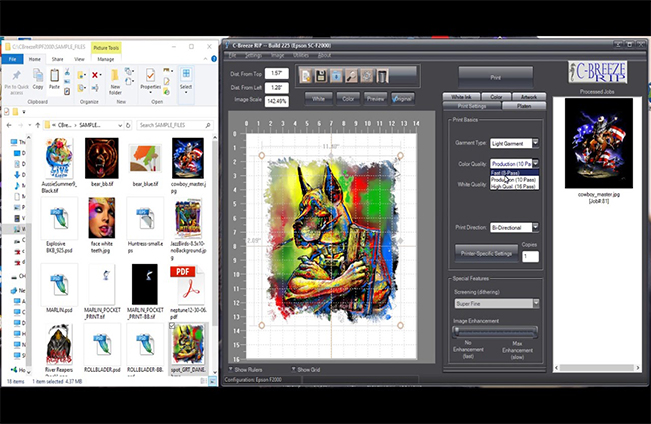Click the Move to icon in Organize group
Image resolution: width=651 pixels, height=424 pixels.
click(x=81, y=75)
